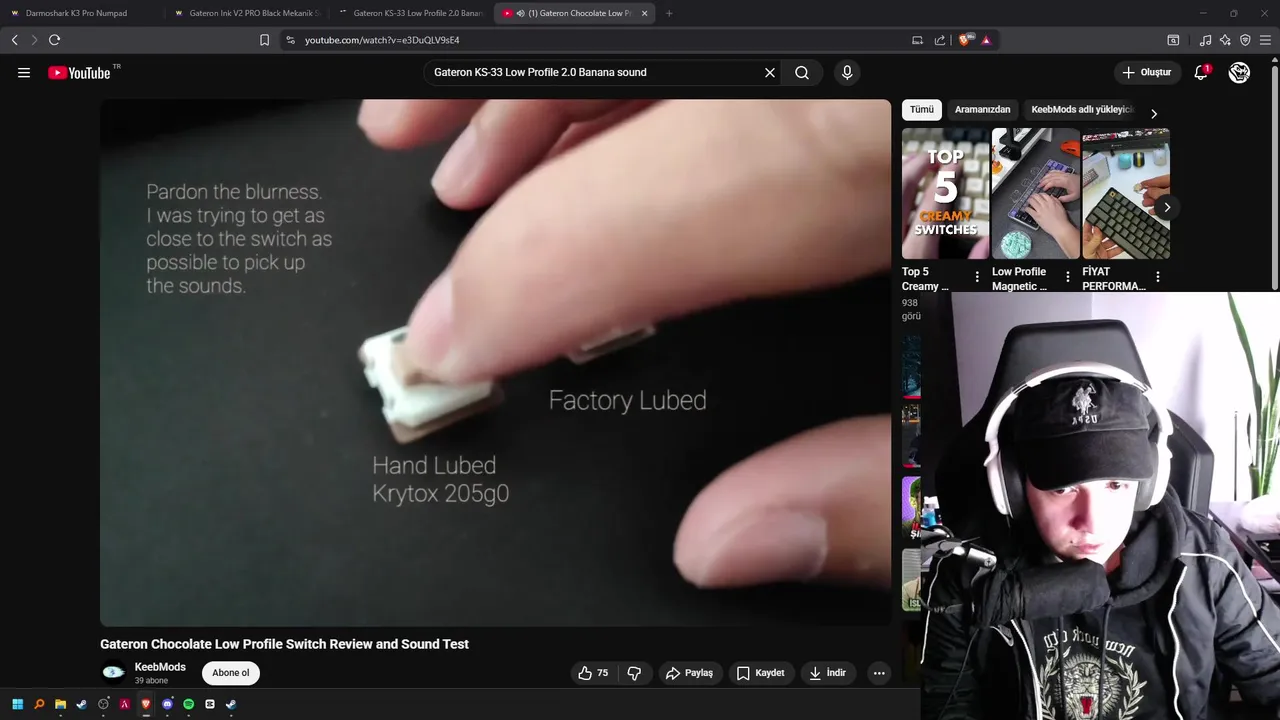
Task: Open CapCut from the taskbar
Action: [x=210, y=704]
